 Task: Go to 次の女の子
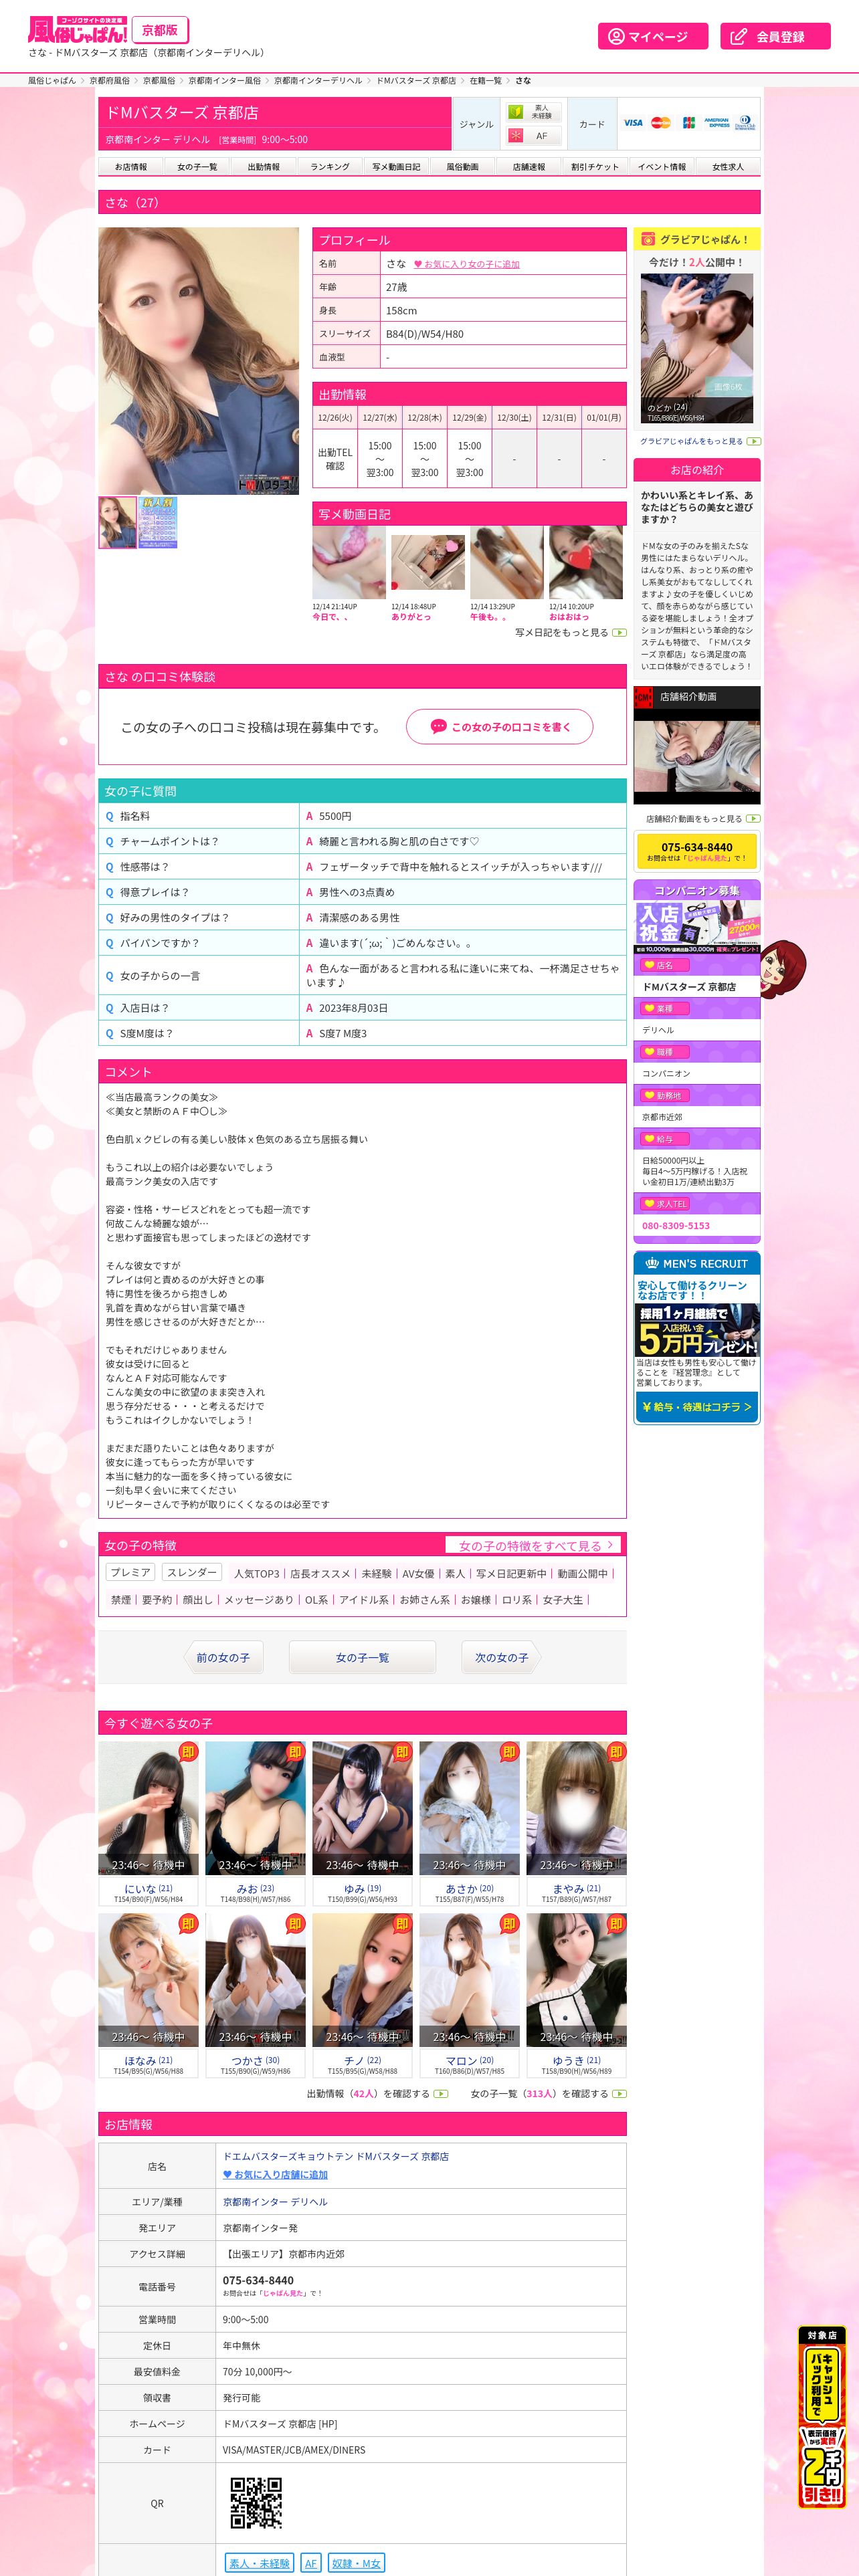[x=501, y=1657]
